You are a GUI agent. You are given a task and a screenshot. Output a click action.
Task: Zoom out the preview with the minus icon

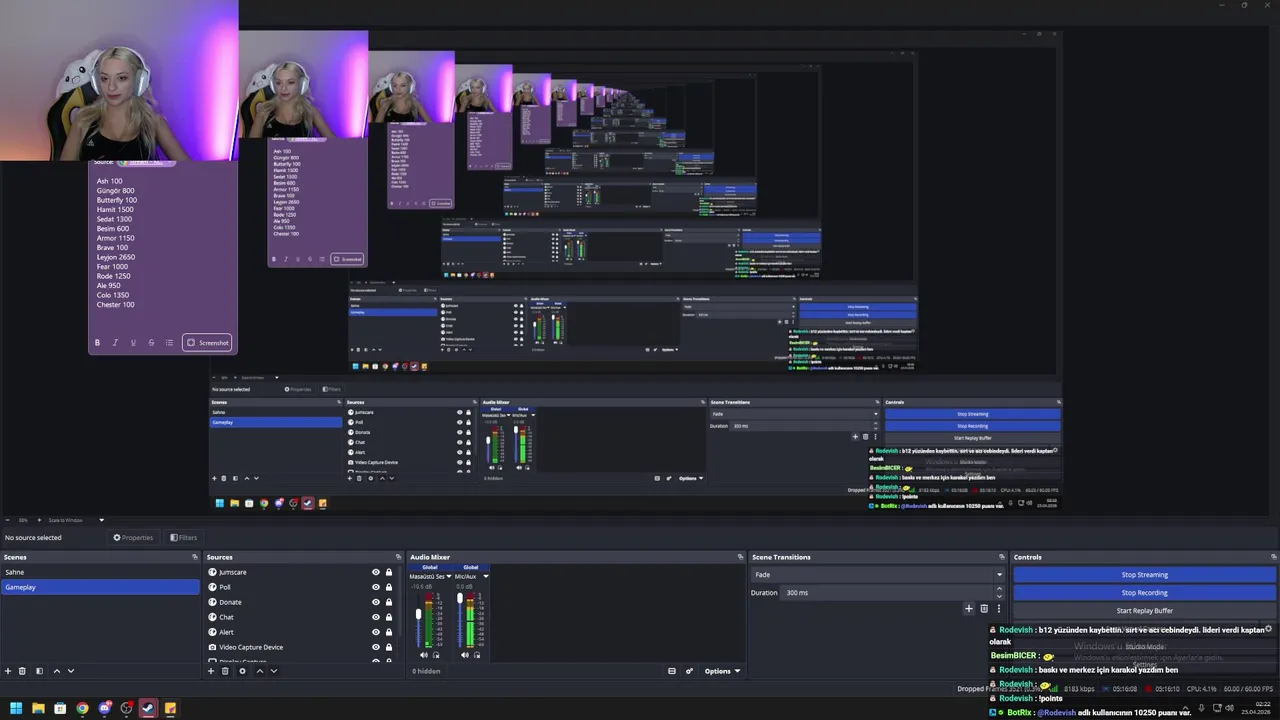8,520
